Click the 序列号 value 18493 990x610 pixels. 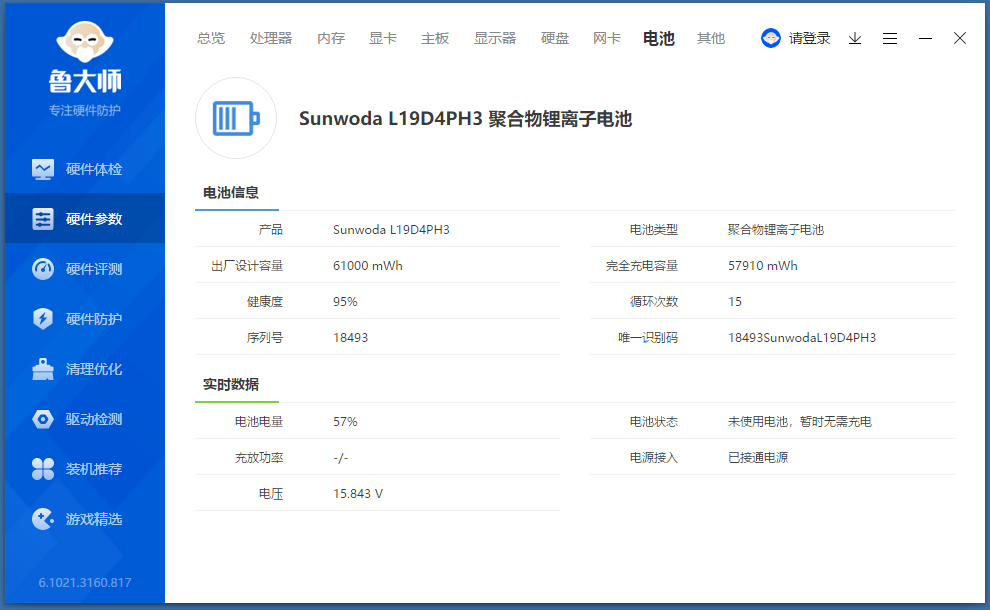(350, 337)
